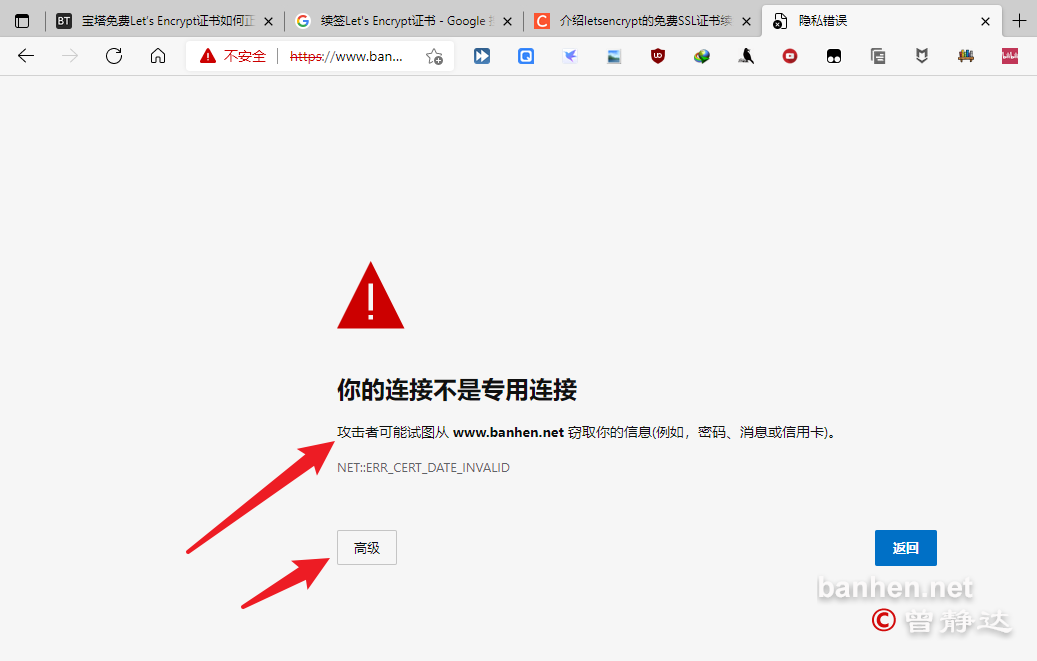The height and width of the screenshot is (661, 1037).
Task: Add this page to favorites with the star icon
Action: (x=434, y=56)
